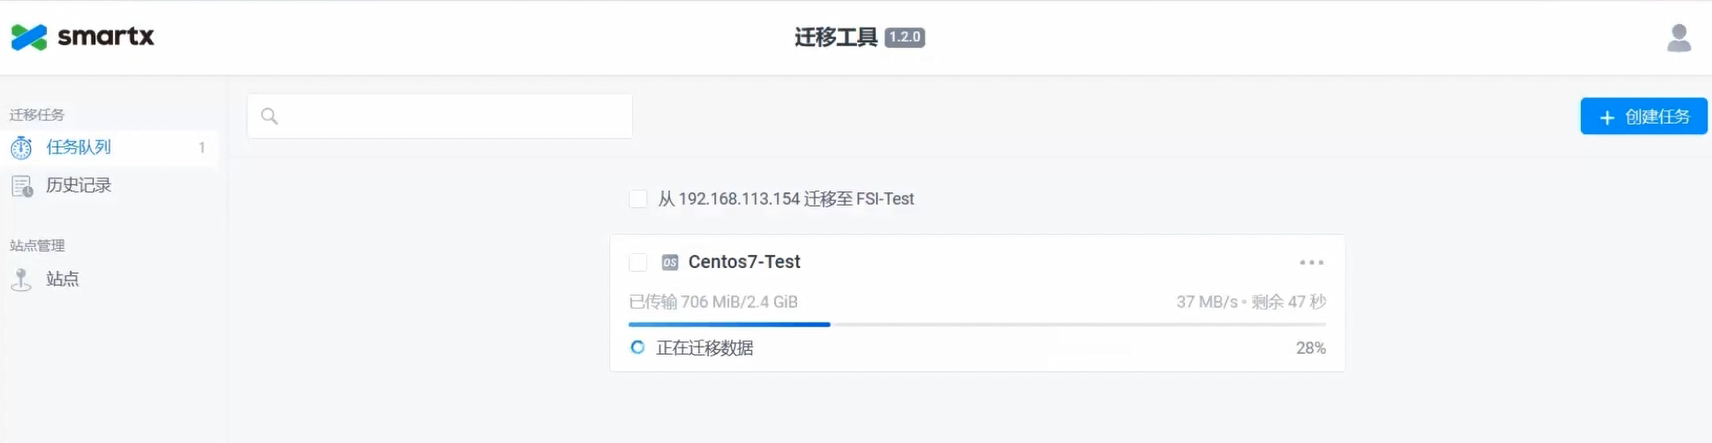
Task: Check the 从 192.168.113.154 迁移至 FSI-Test checkbox
Action: coord(638,199)
